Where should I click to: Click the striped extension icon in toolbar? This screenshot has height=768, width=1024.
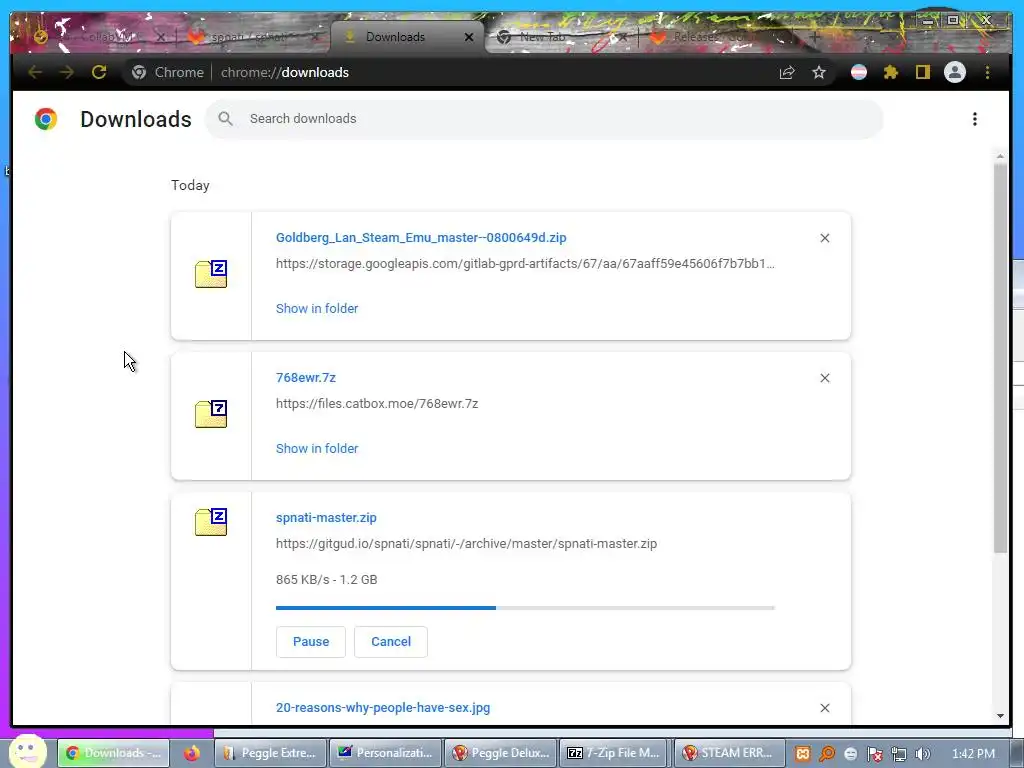(859, 72)
